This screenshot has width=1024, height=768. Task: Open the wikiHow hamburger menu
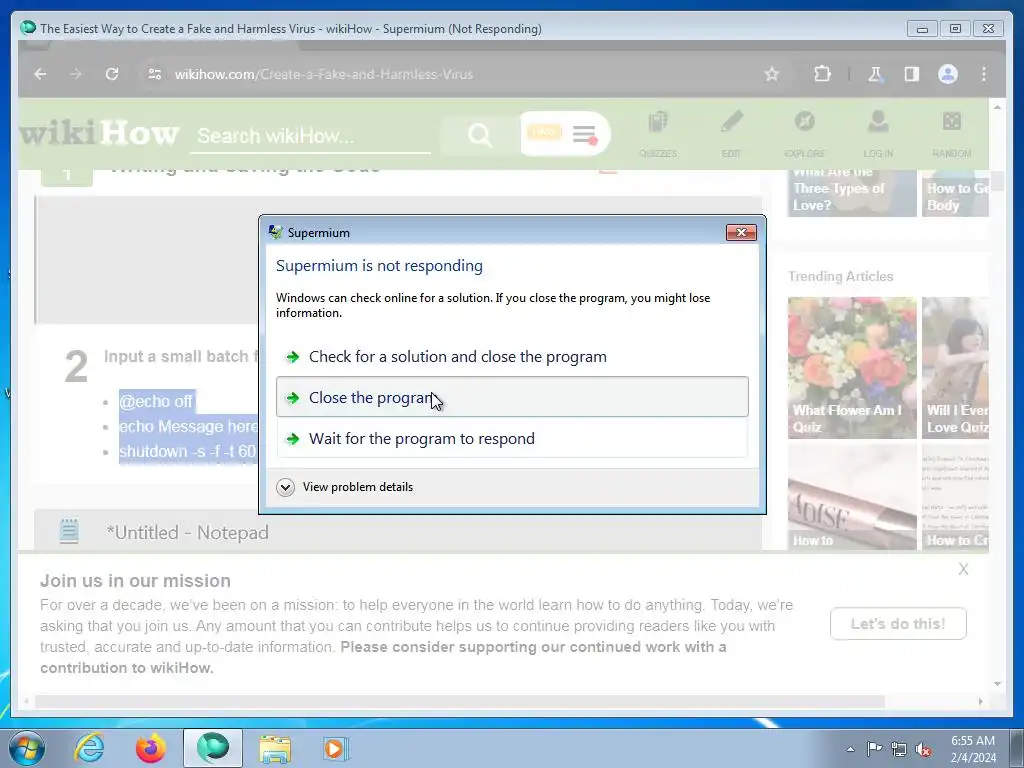tap(584, 135)
